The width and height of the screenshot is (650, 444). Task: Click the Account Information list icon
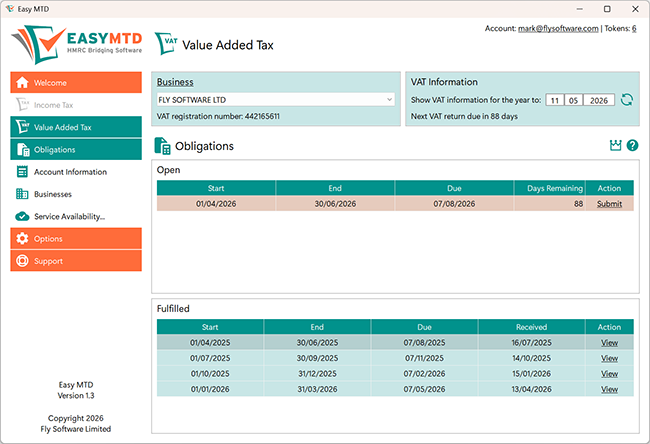click(22, 172)
